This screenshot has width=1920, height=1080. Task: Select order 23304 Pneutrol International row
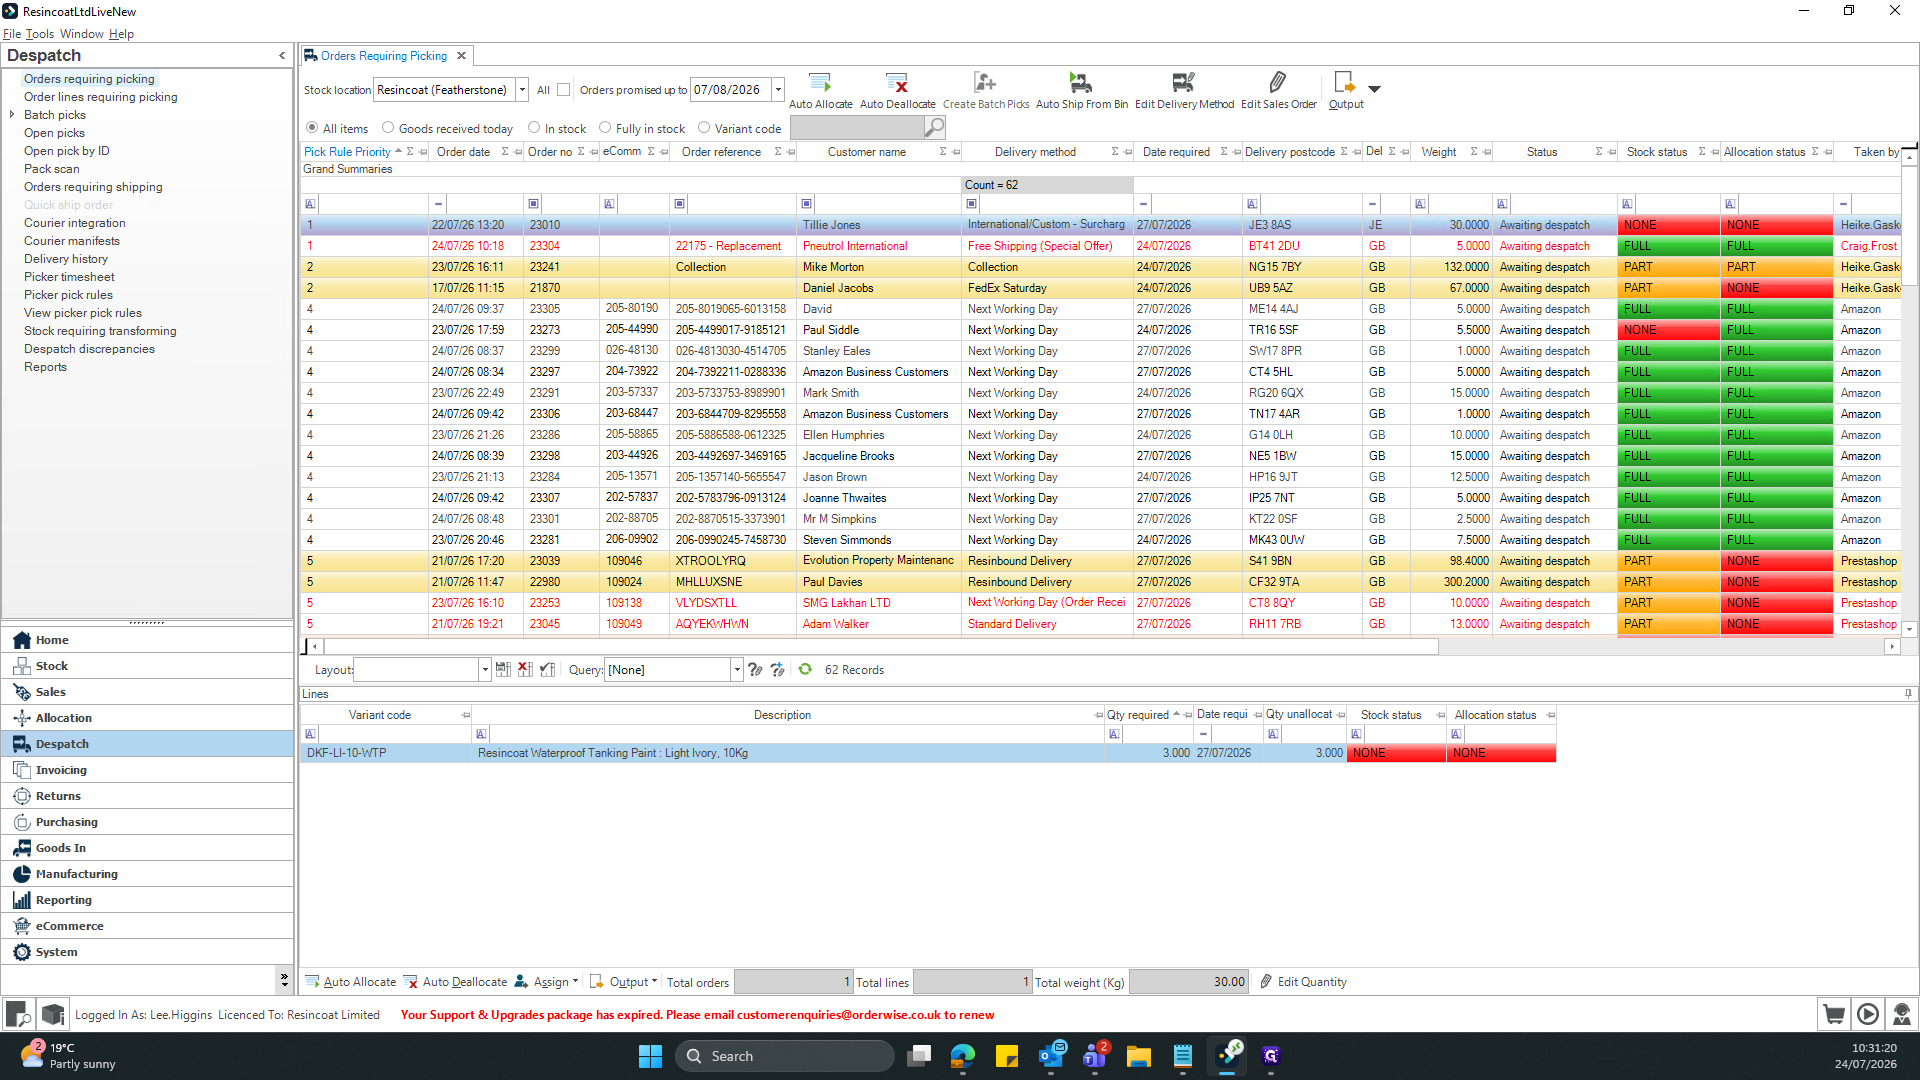[1100, 246]
